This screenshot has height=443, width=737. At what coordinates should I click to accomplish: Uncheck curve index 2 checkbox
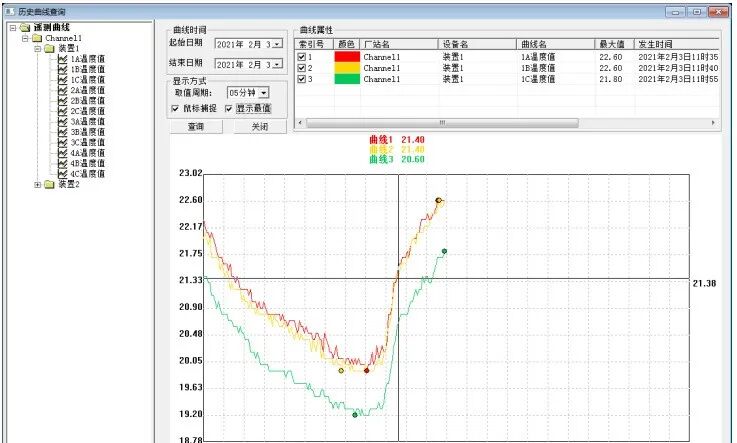302,68
